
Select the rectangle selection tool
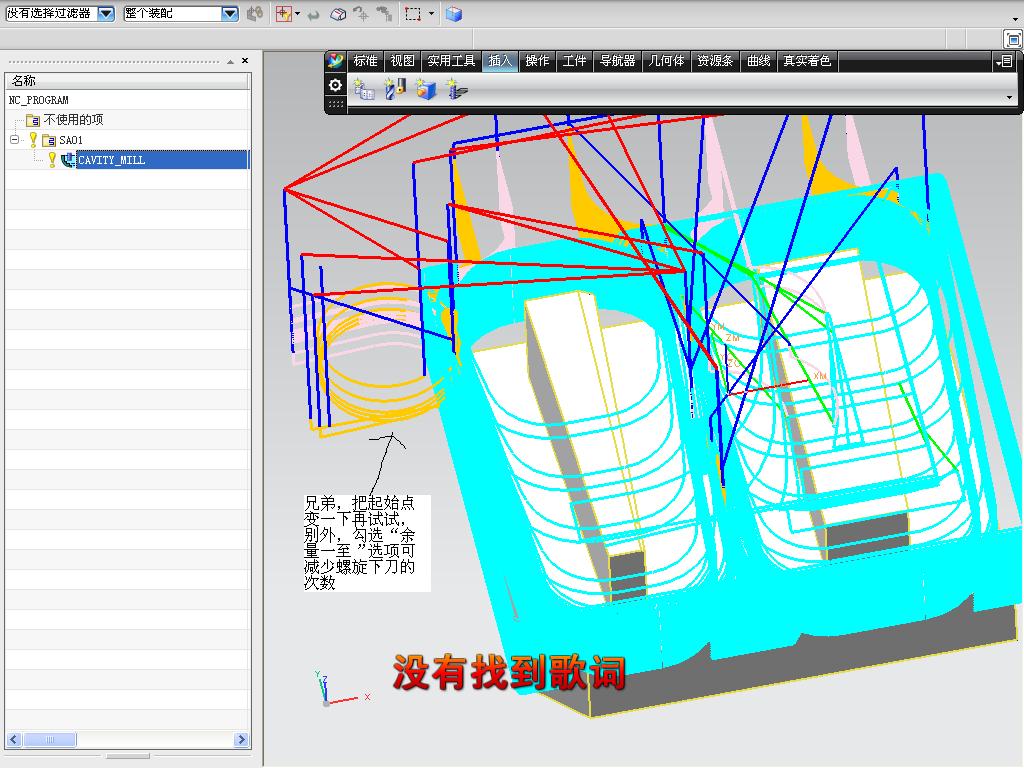413,14
